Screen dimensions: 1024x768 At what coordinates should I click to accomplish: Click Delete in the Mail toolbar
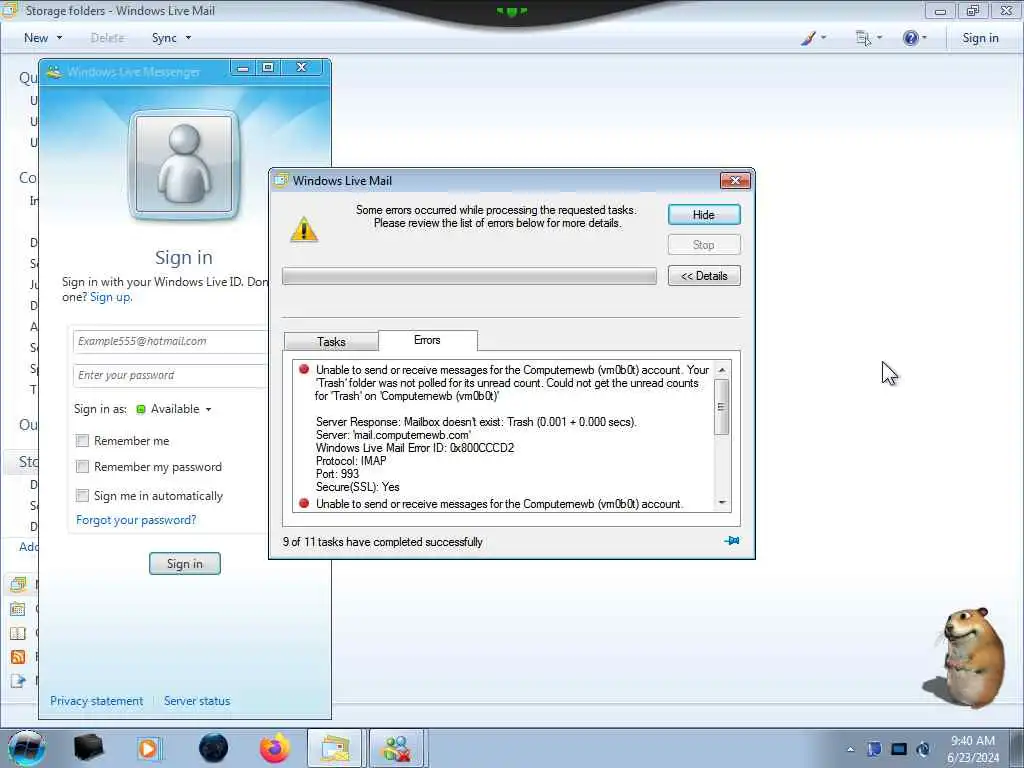107,38
